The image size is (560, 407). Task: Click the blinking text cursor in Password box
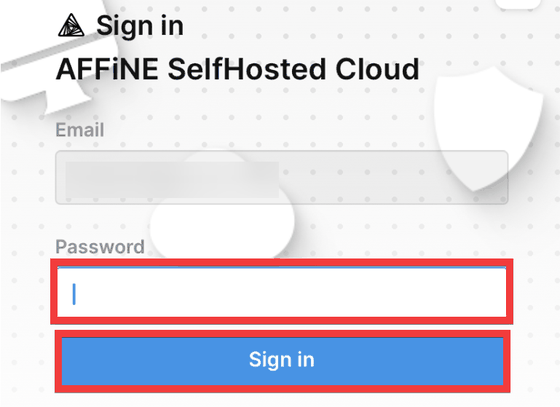(x=74, y=294)
